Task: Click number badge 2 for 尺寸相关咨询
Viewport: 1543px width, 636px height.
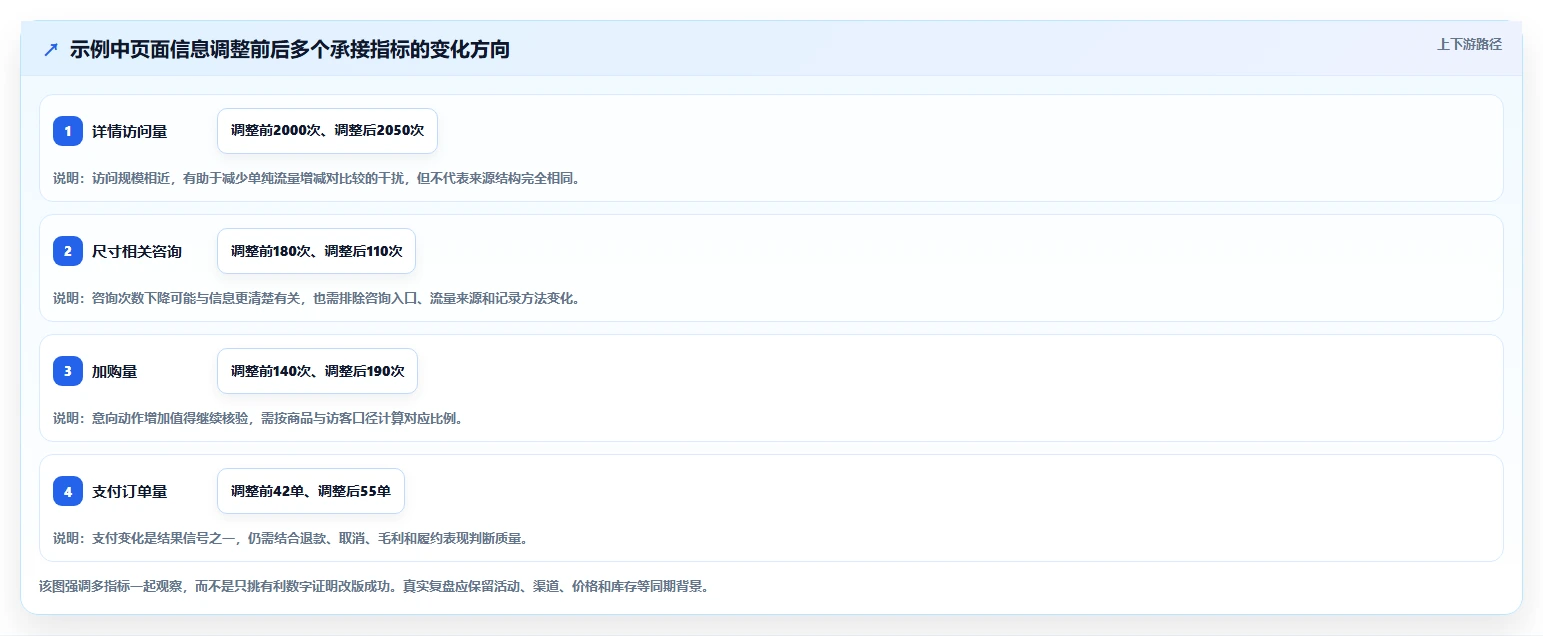Action: [x=68, y=251]
